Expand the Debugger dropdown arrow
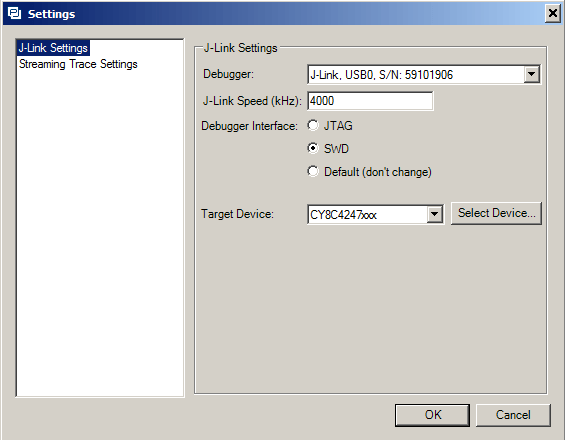 (531, 74)
